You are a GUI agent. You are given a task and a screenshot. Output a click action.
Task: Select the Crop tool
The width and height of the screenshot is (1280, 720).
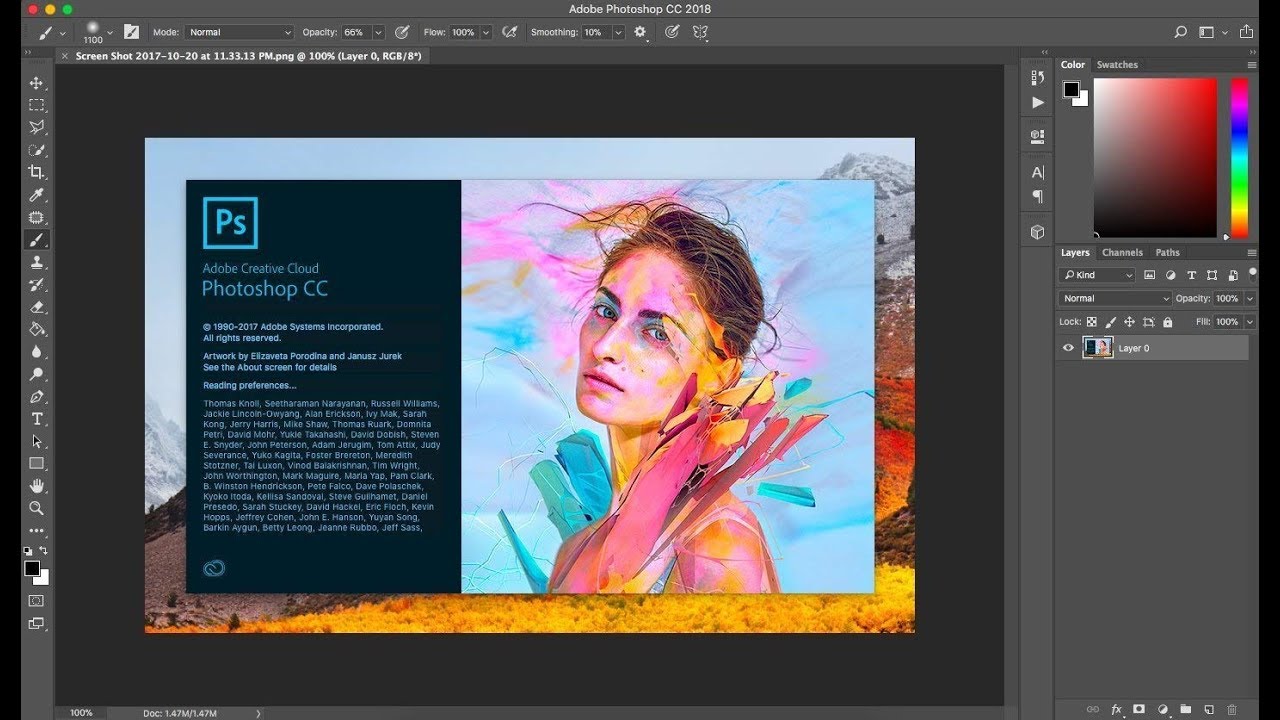click(37, 172)
